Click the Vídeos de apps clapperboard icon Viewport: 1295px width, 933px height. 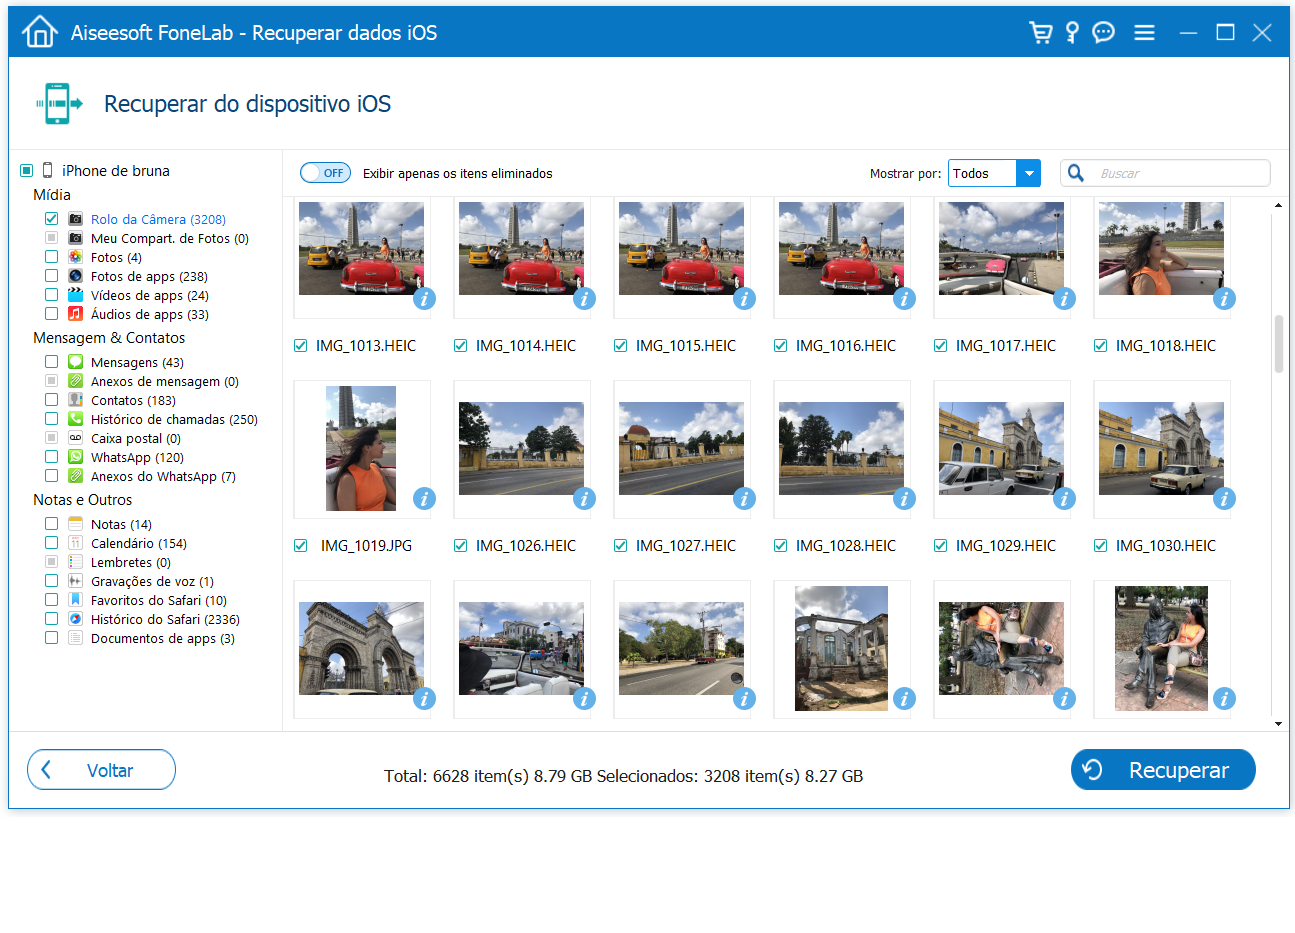pyautogui.click(x=75, y=295)
